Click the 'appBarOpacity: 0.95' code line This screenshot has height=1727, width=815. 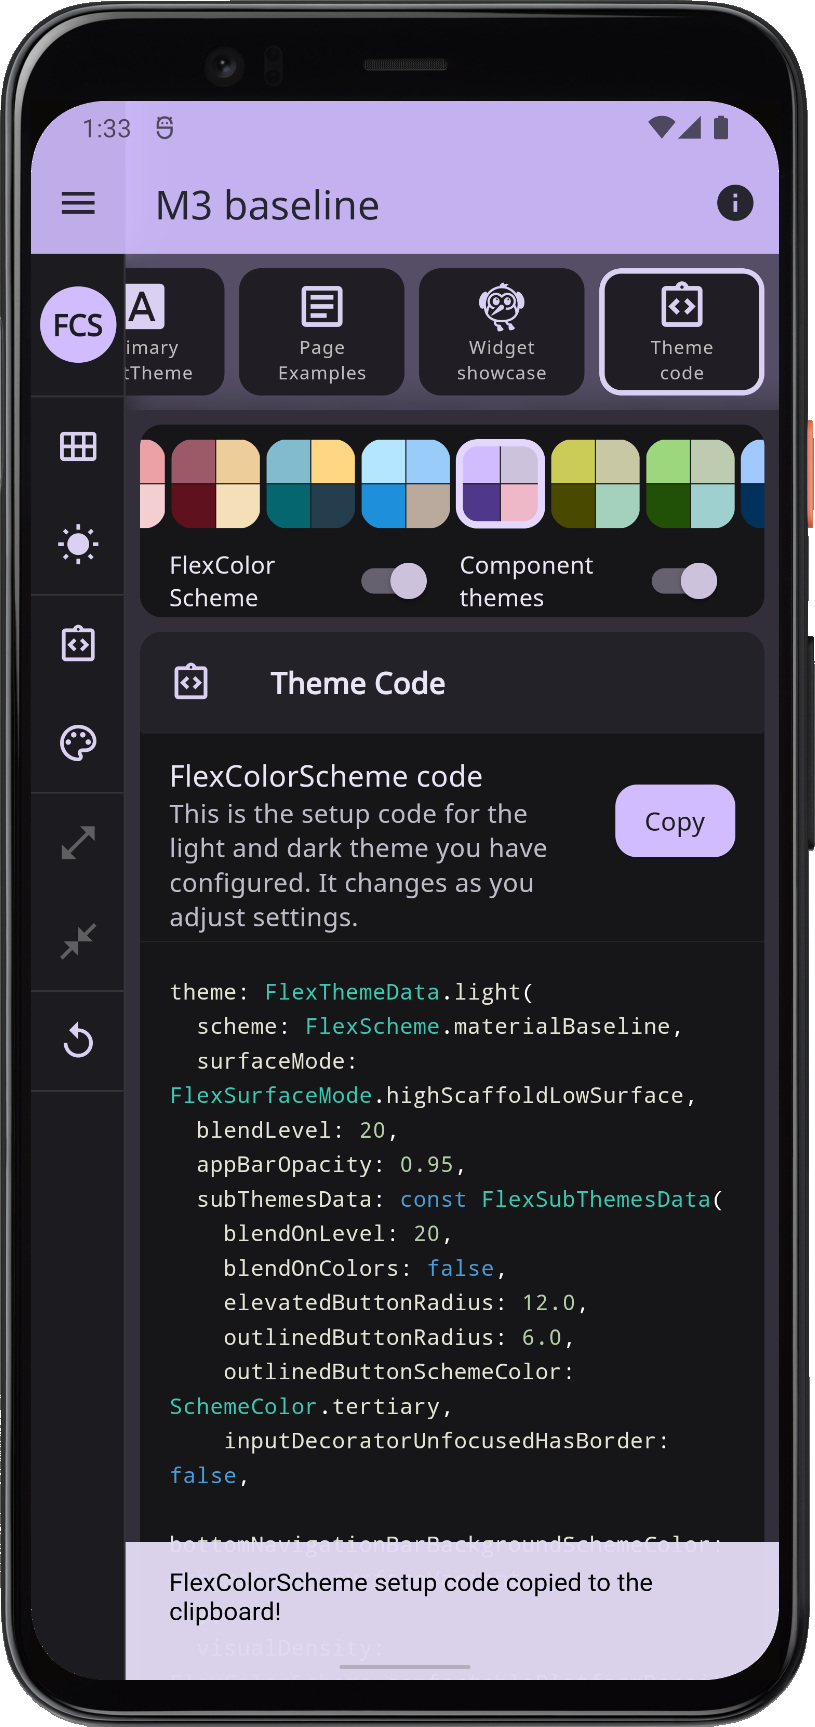tap(331, 1165)
